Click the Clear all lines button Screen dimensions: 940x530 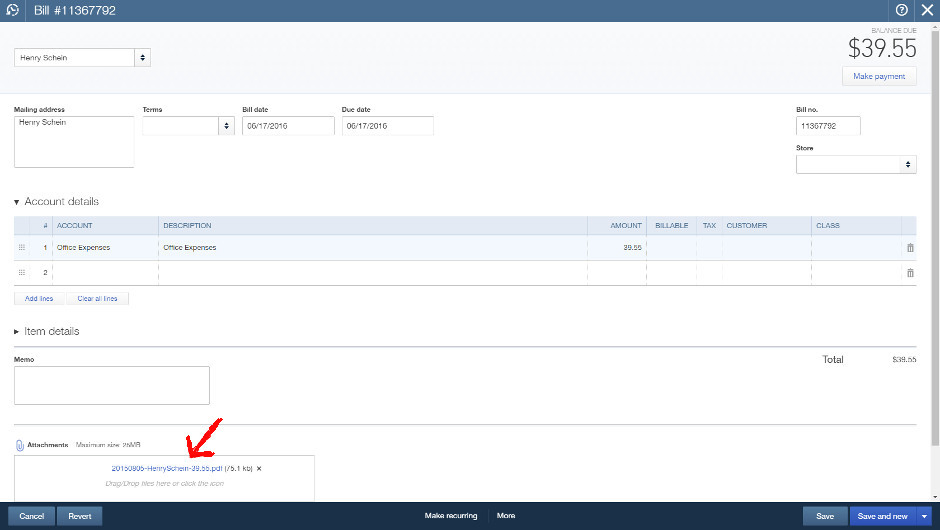[97, 299]
